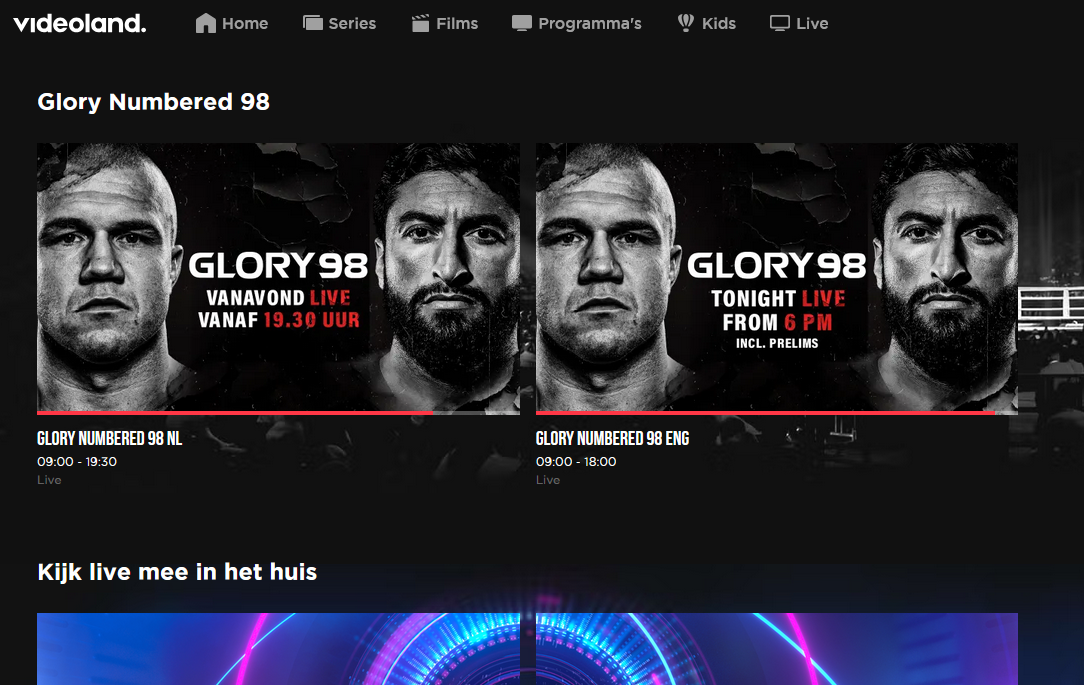Click the Videoland logo
The width and height of the screenshot is (1084, 685).
coord(80,24)
